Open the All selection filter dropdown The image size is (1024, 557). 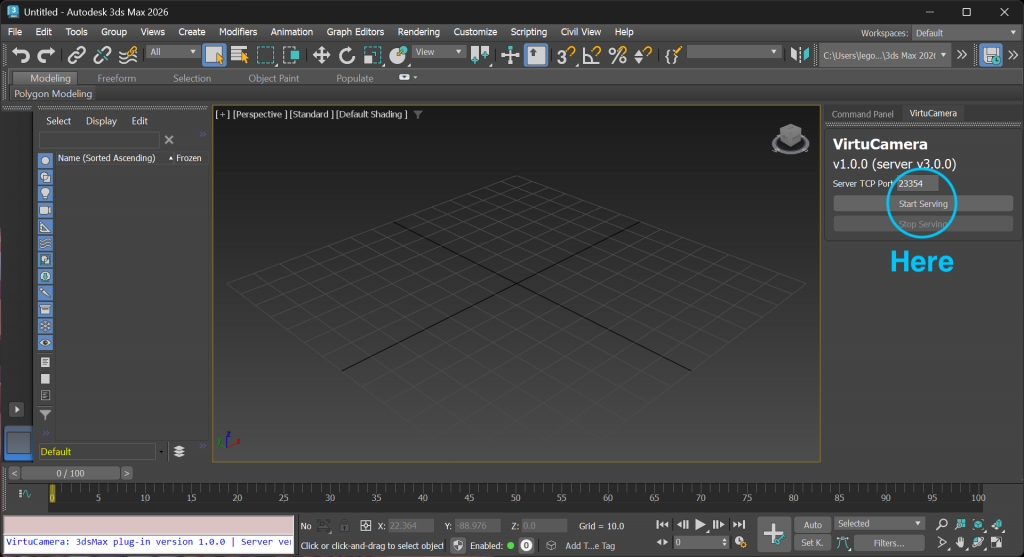click(x=173, y=52)
